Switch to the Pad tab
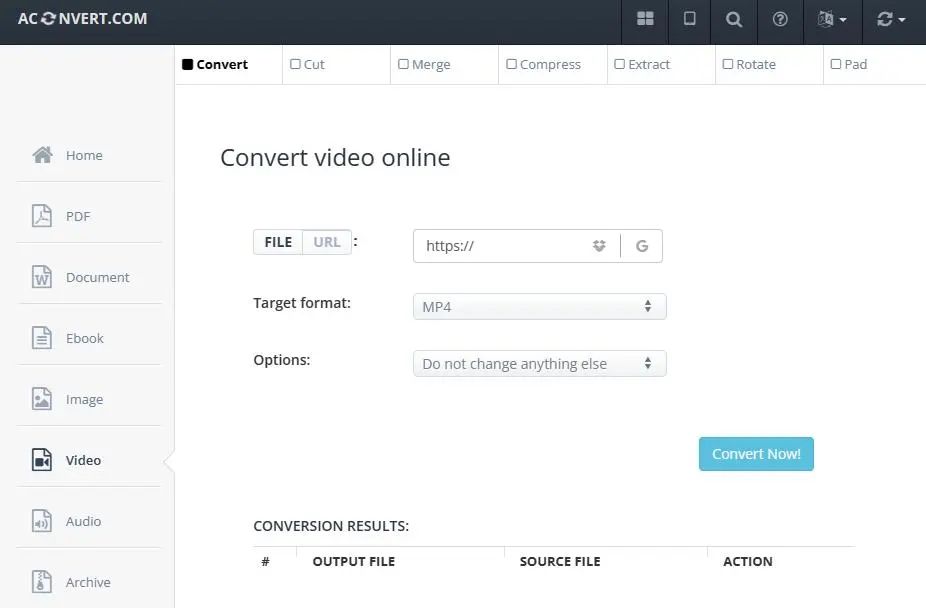Viewport: 926px width, 608px height. 874,64
